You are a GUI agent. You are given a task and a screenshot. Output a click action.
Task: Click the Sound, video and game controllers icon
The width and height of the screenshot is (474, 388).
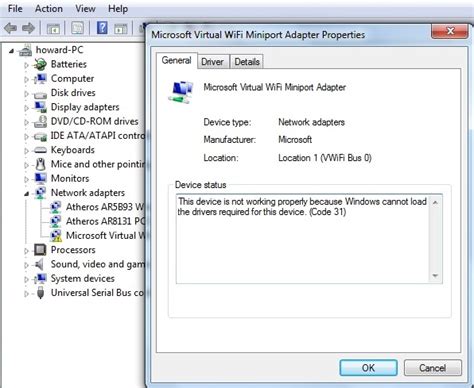(x=39, y=264)
